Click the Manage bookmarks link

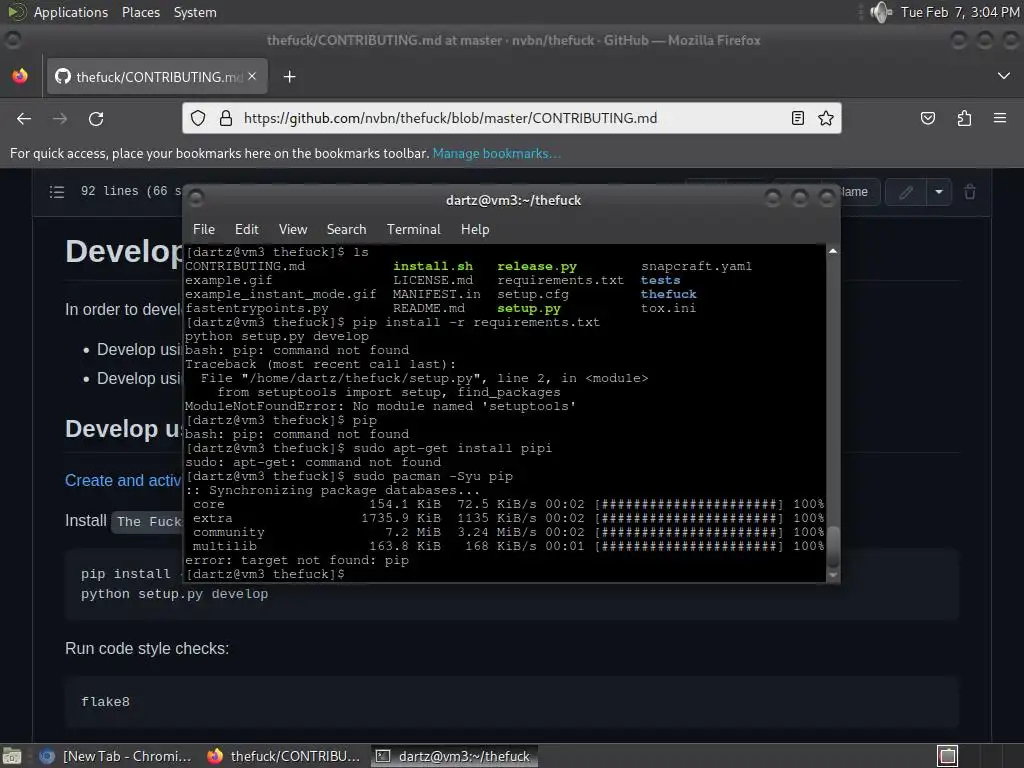[x=496, y=153]
